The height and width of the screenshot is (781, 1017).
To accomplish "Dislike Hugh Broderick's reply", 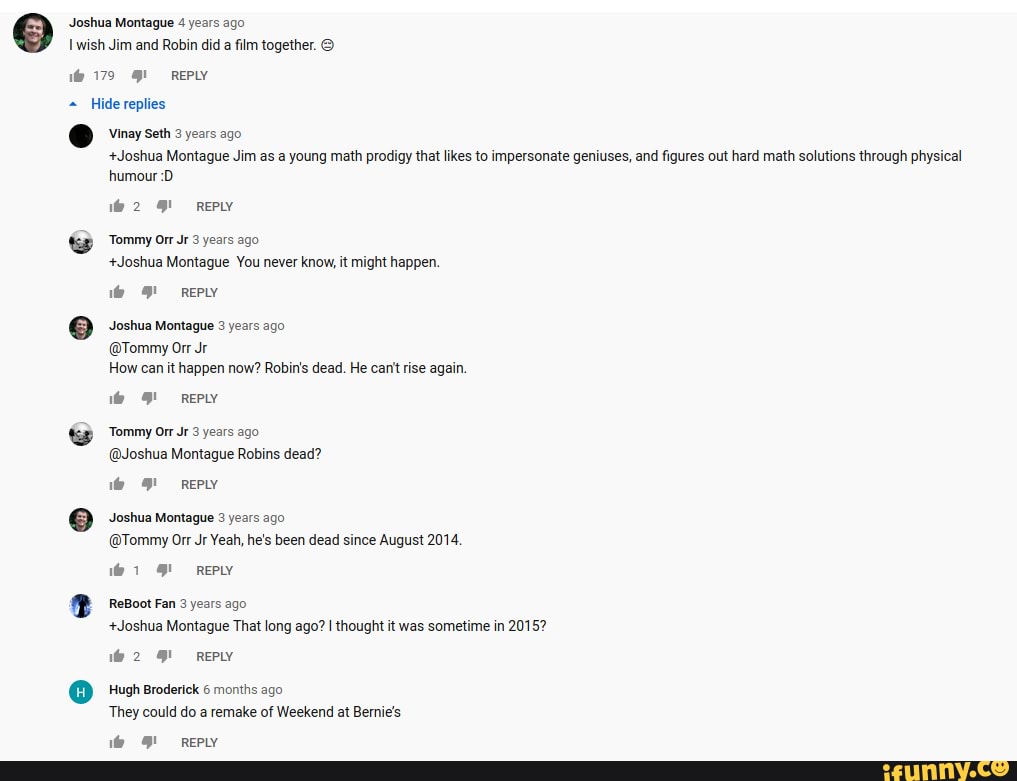I will pyautogui.click(x=149, y=742).
